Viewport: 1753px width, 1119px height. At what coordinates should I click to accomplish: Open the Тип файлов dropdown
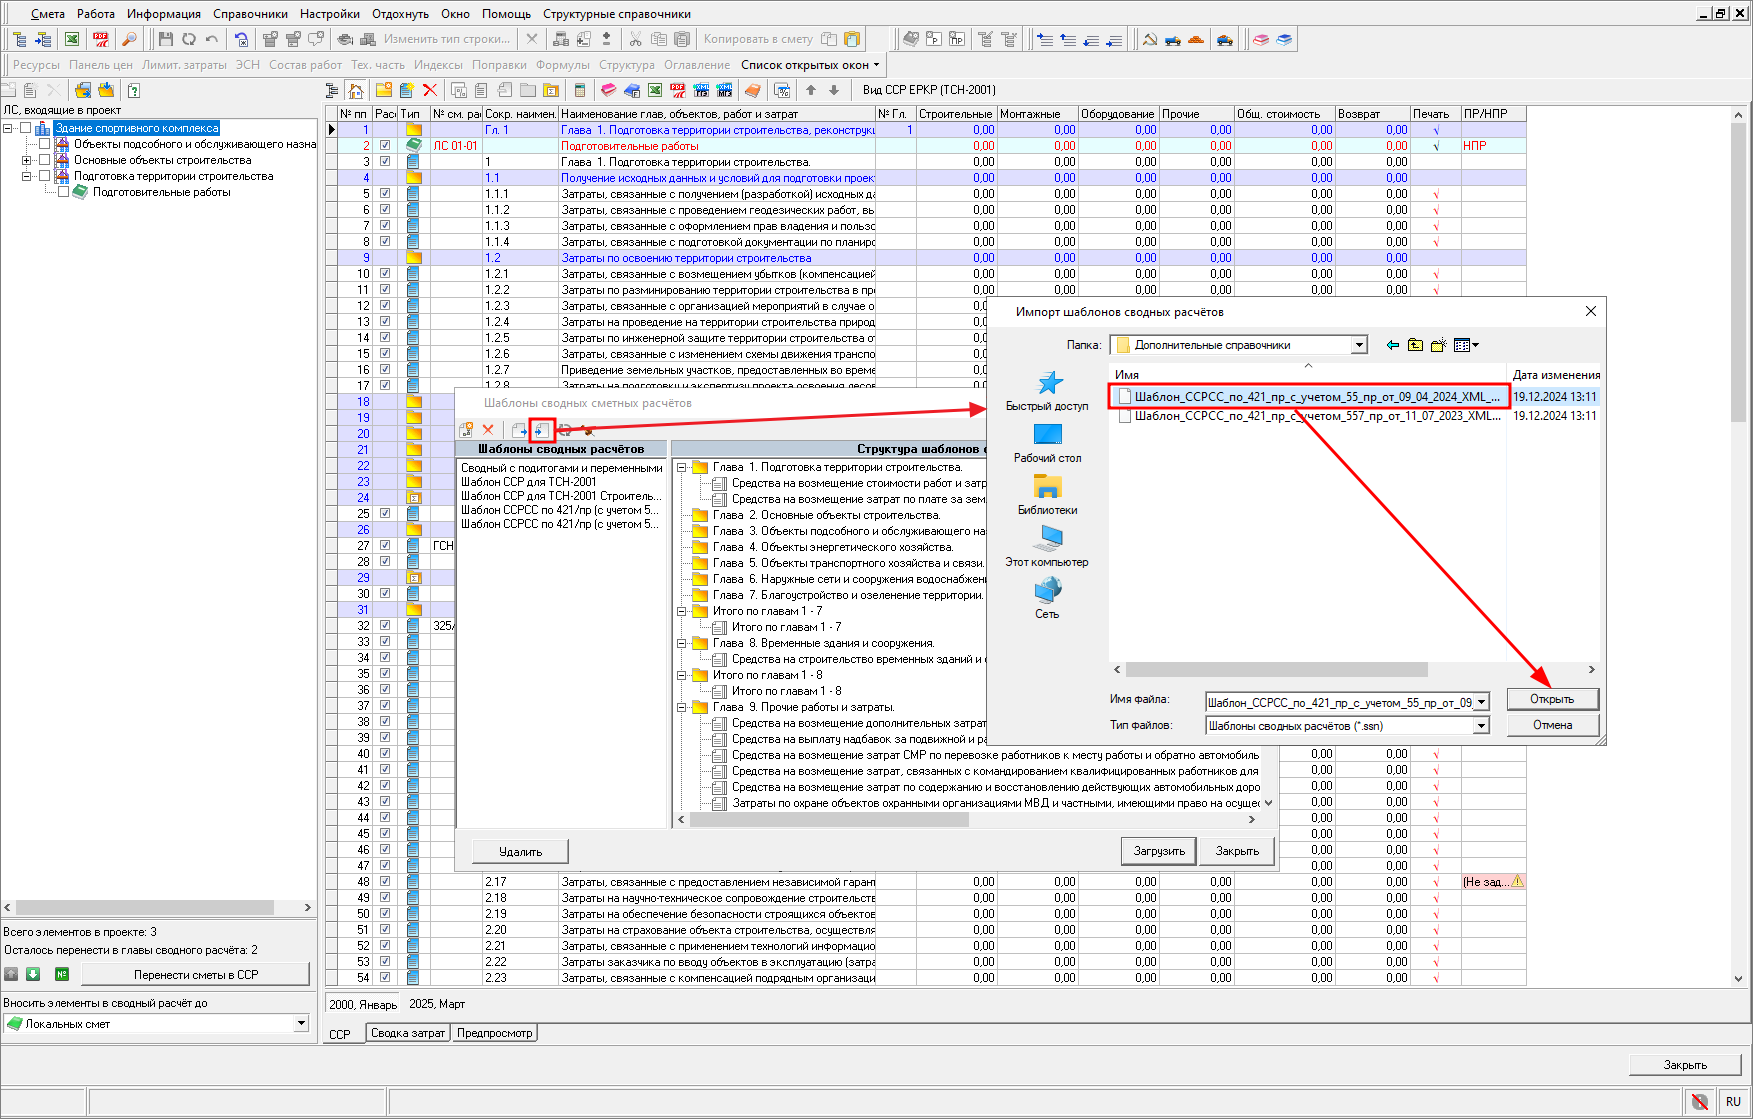[1481, 726]
